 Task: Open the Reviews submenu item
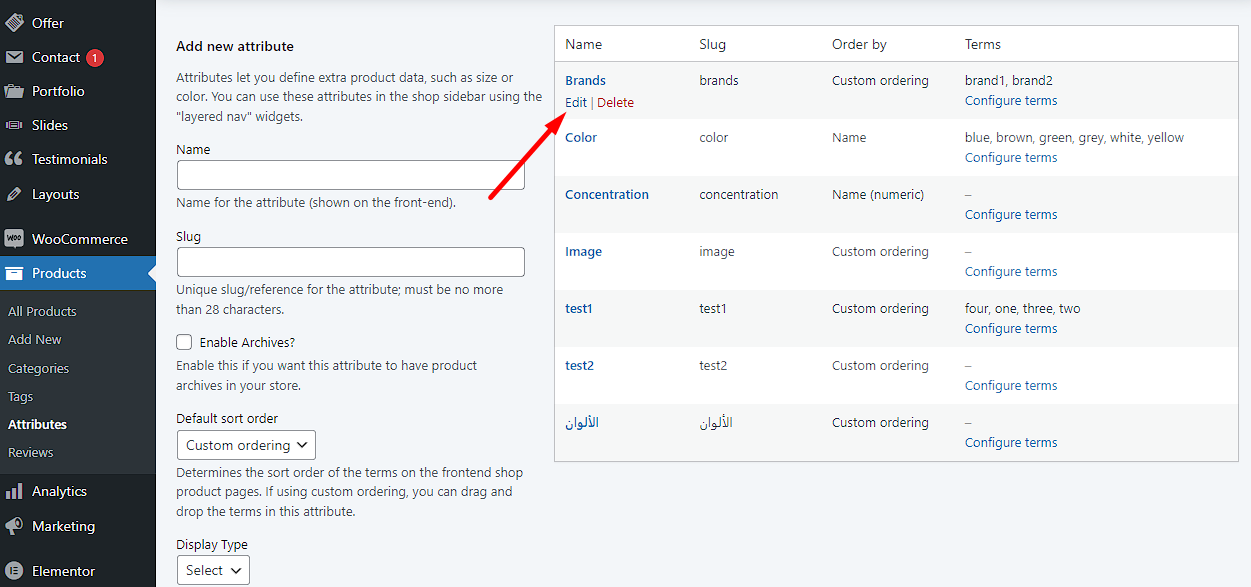click(x=31, y=452)
